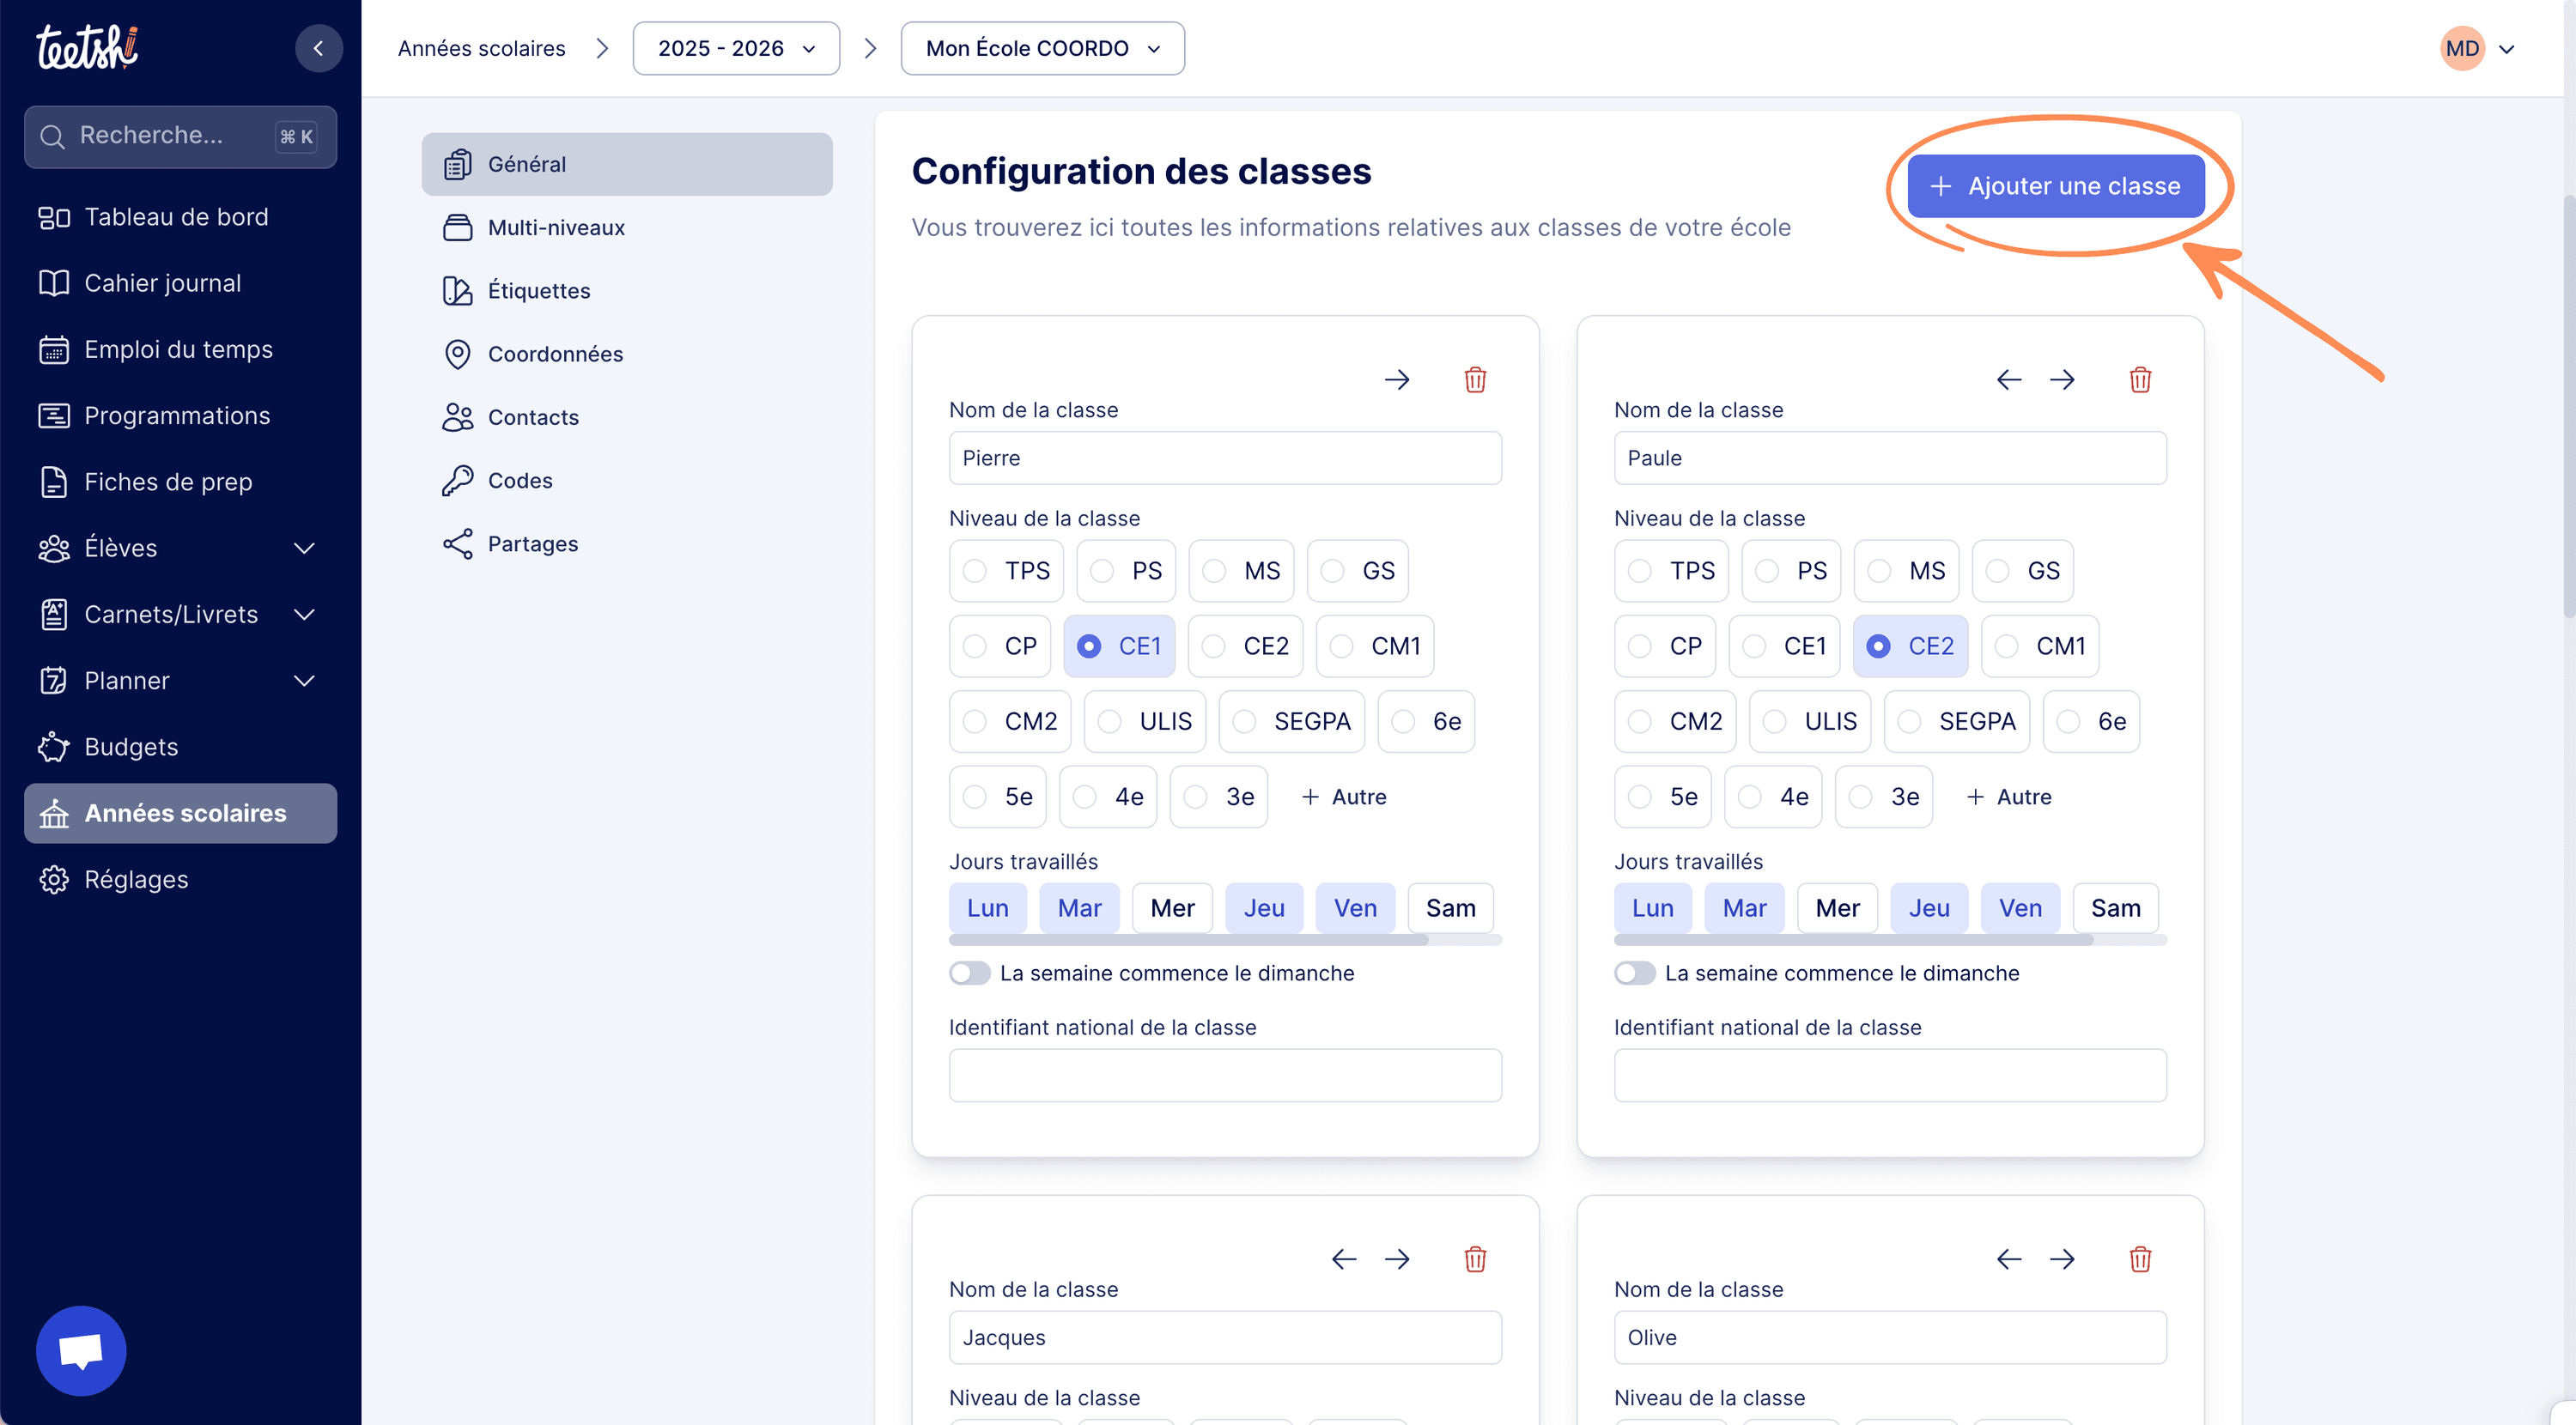Click the Teetsh logo
Image resolution: width=2576 pixels, height=1425 pixels.
click(x=87, y=47)
